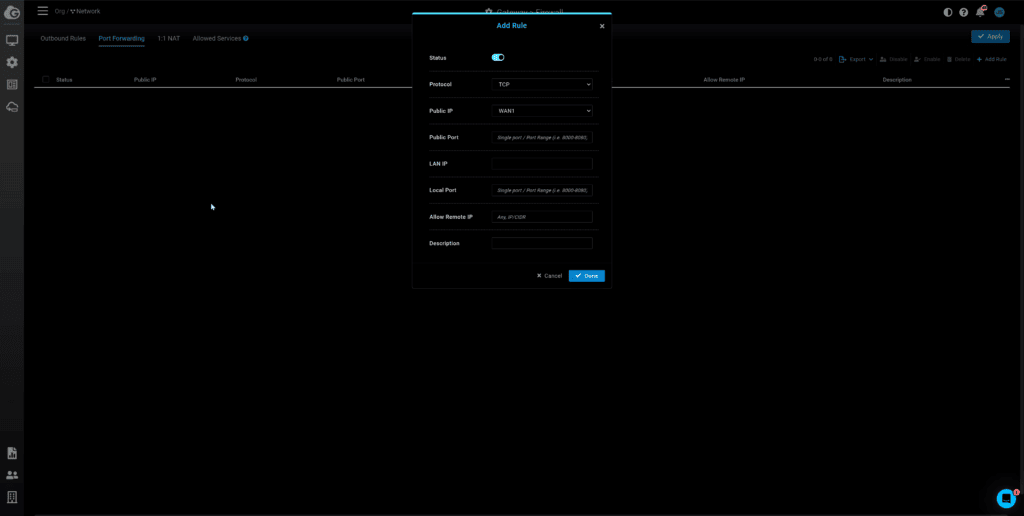The width and height of the screenshot is (1024, 516).
Task: Switch to the 1:1 NAT tab
Action: point(168,38)
